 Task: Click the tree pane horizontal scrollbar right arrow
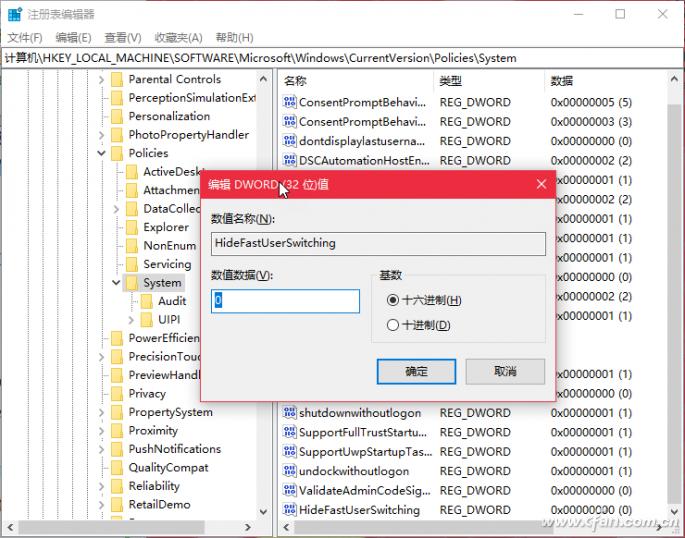coord(248,528)
